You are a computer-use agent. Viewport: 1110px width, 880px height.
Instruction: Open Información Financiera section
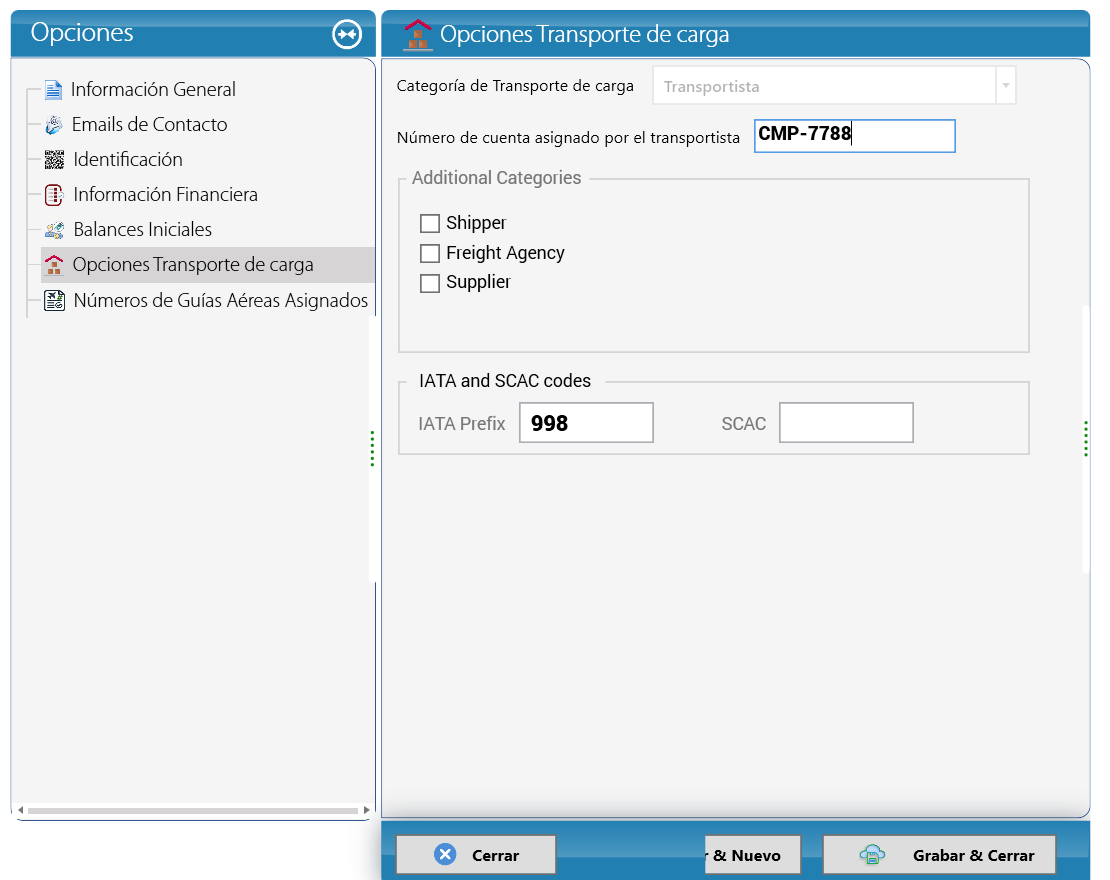[x=166, y=195]
